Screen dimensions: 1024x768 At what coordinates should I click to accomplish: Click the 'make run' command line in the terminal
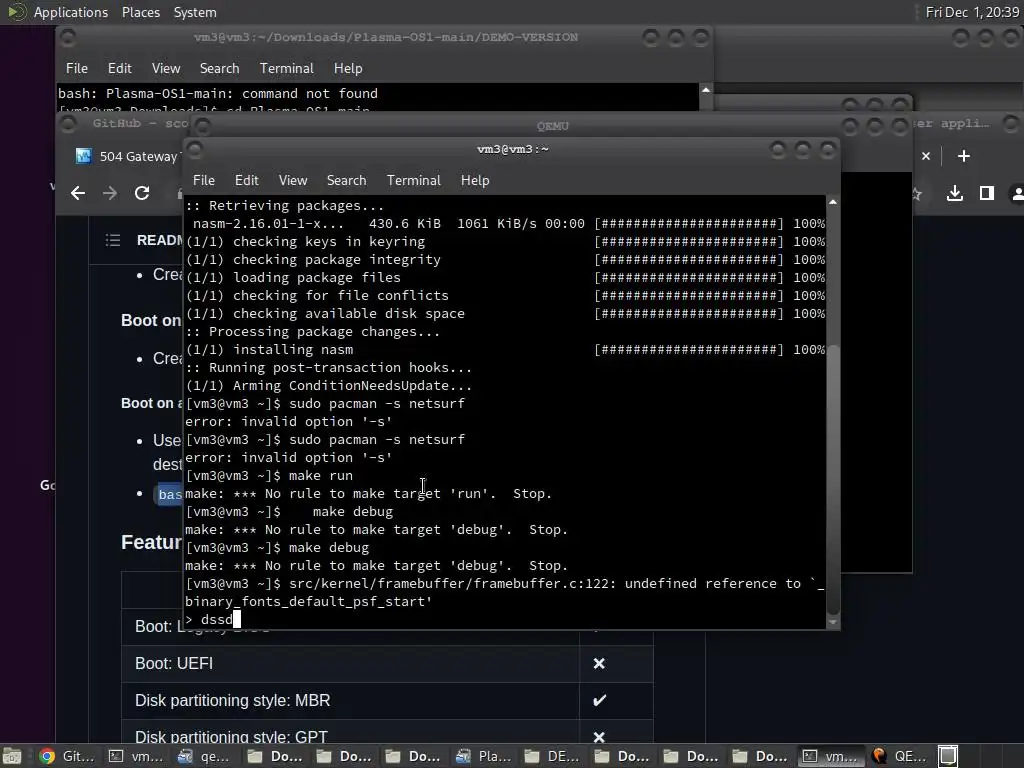coord(269,475)
